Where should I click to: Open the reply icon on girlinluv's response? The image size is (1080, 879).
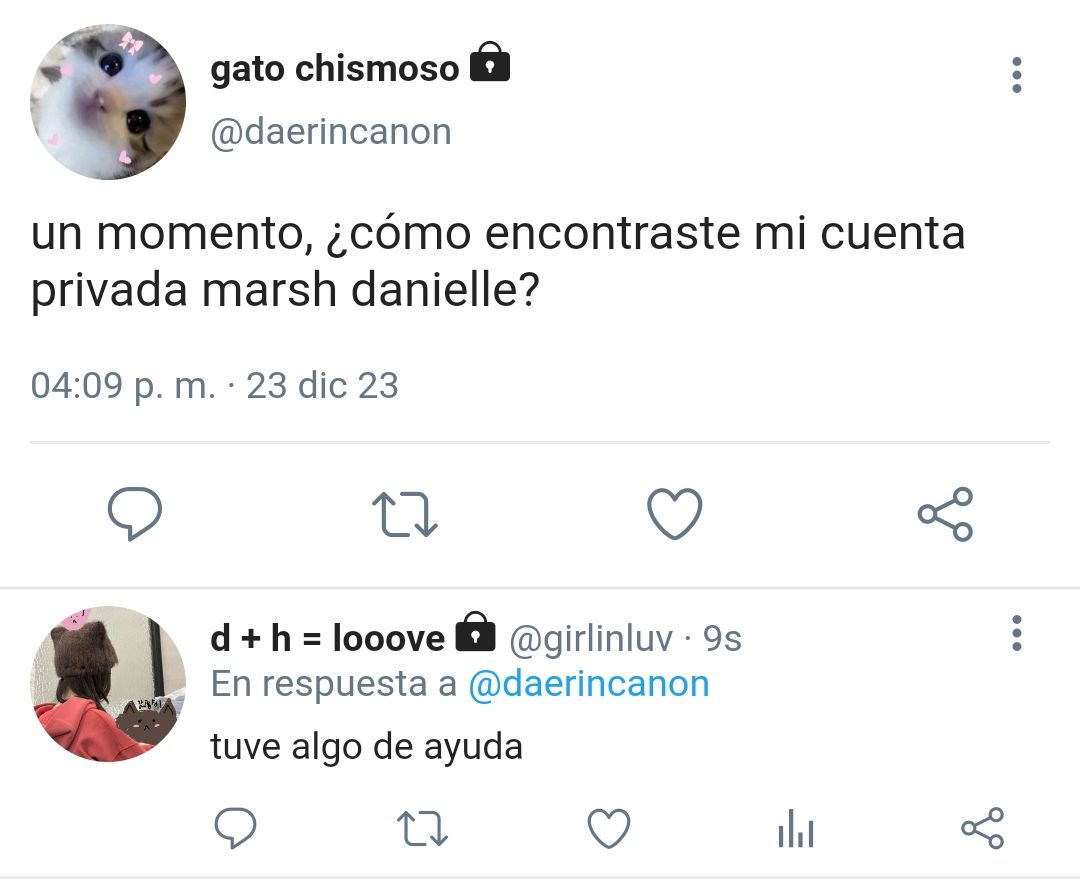(235, 827)
